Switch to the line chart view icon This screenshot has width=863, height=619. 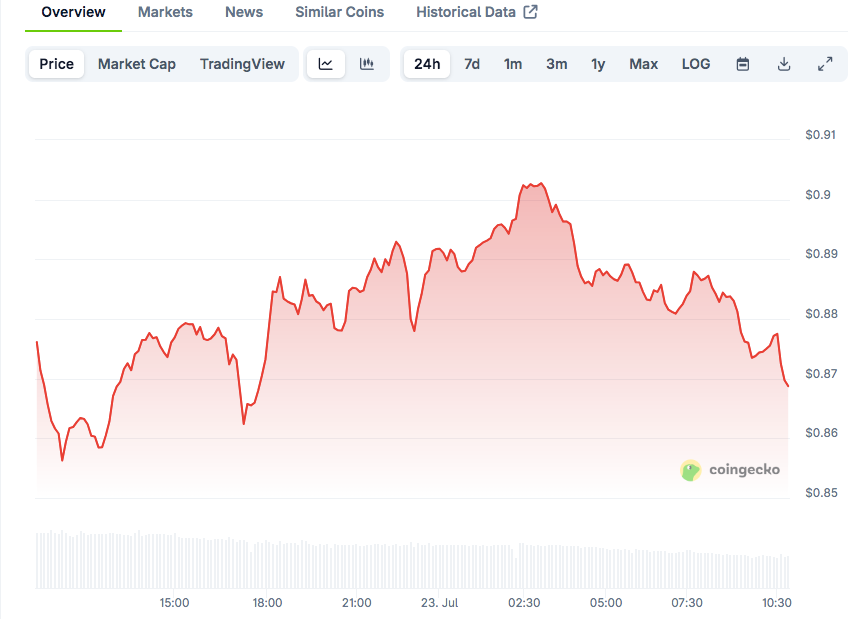(326, 64)
